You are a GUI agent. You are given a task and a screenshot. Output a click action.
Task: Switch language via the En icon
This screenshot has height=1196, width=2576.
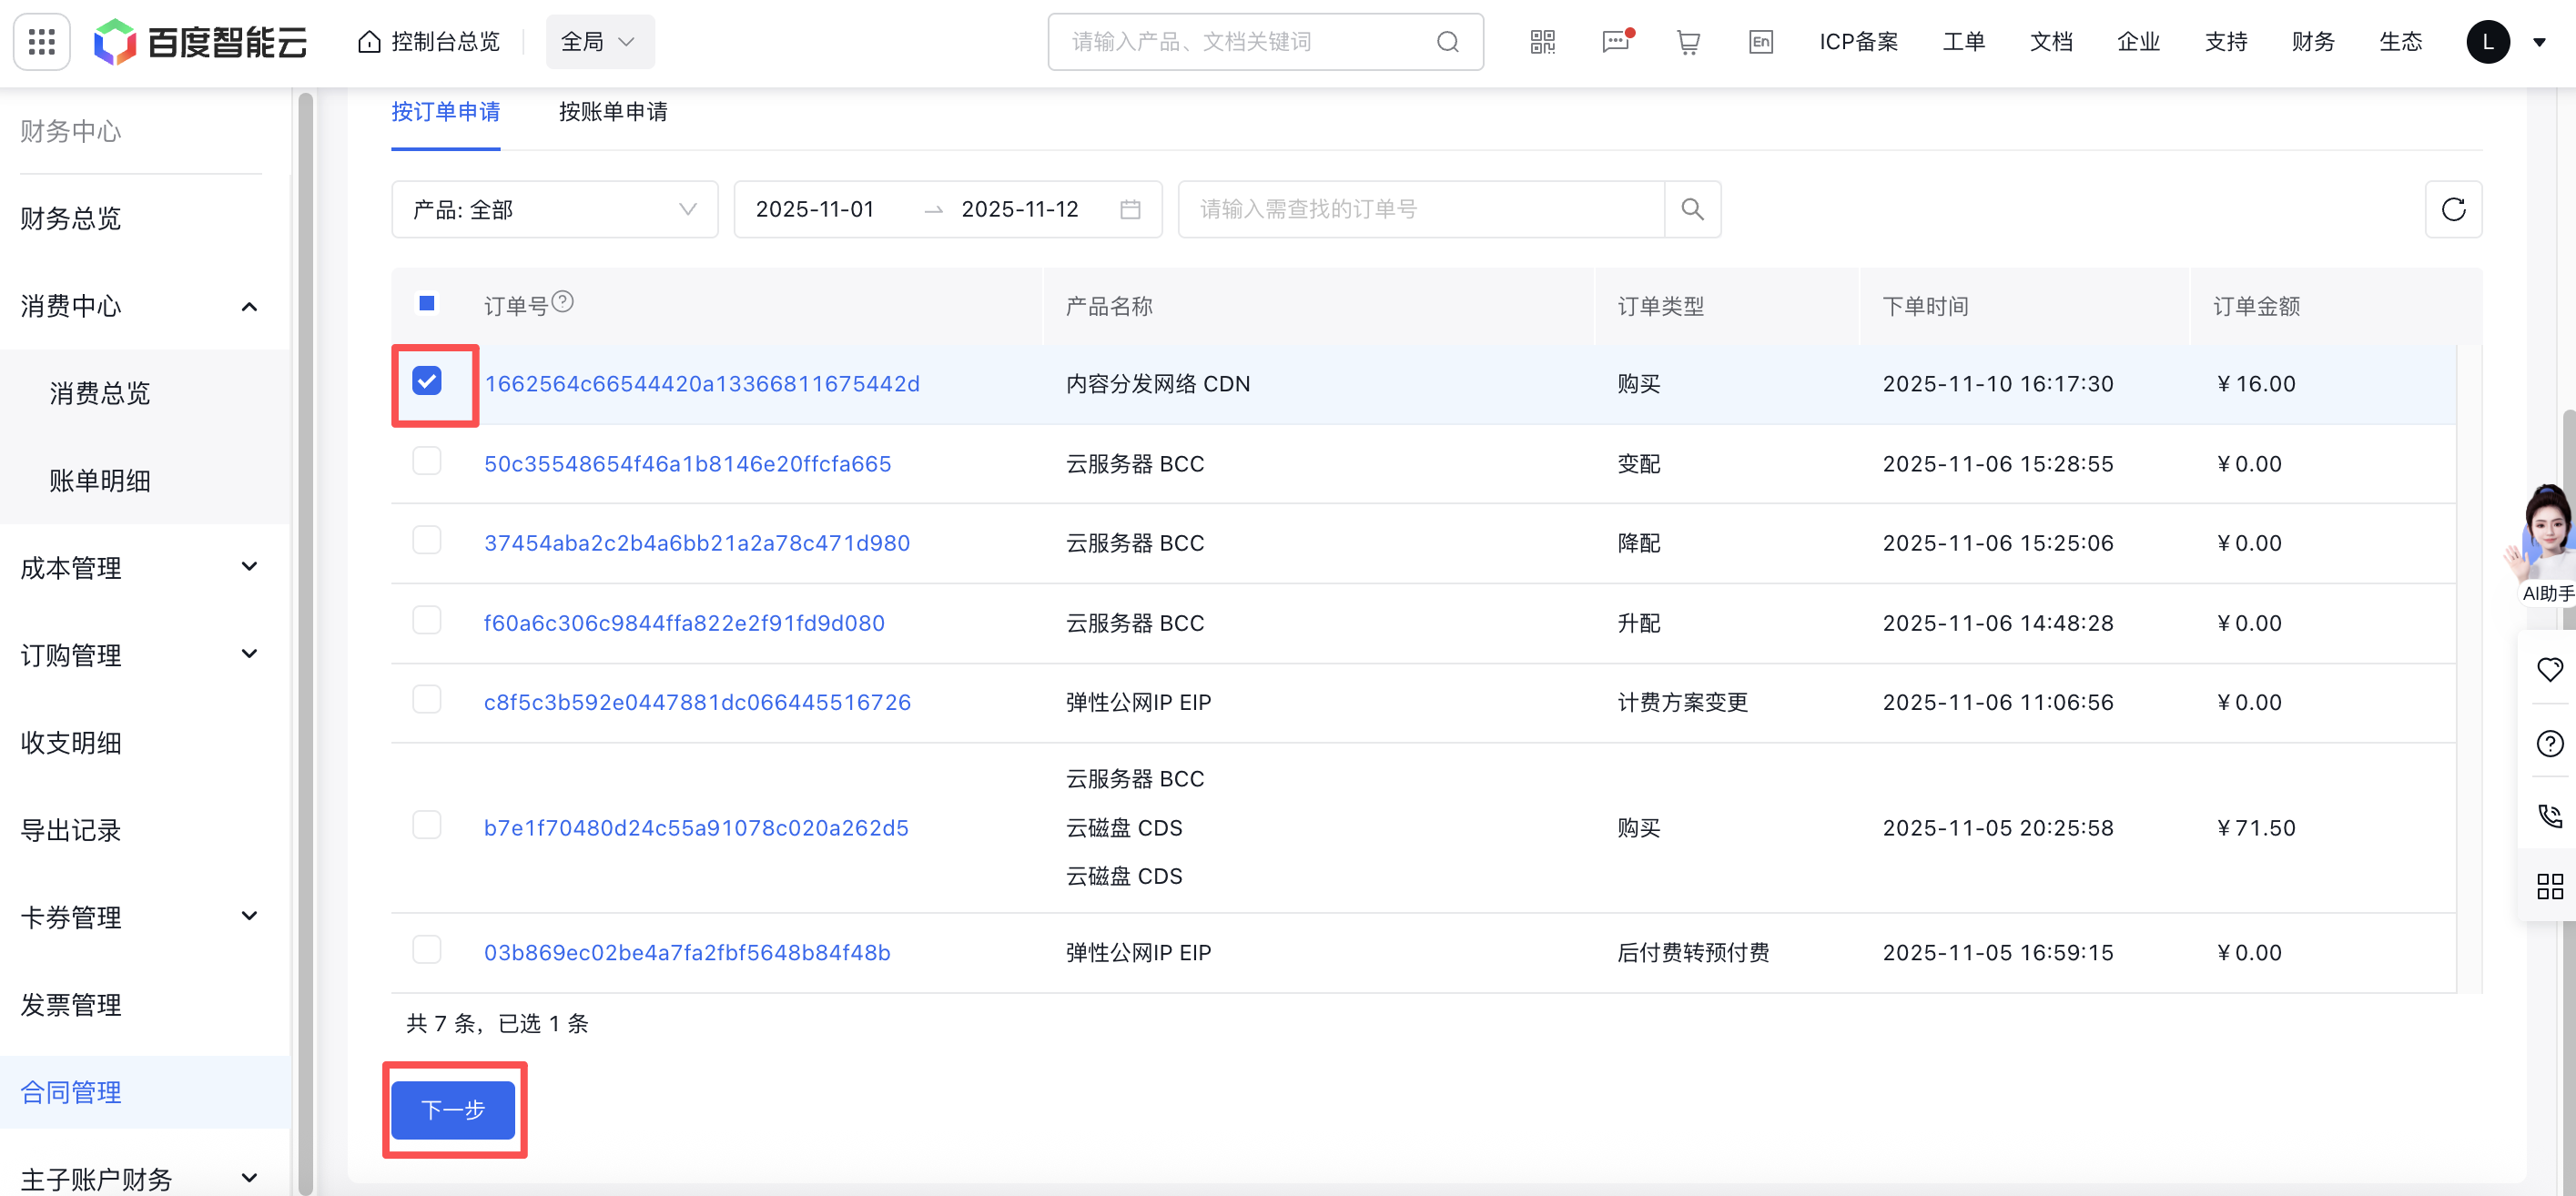point(1761,41)
